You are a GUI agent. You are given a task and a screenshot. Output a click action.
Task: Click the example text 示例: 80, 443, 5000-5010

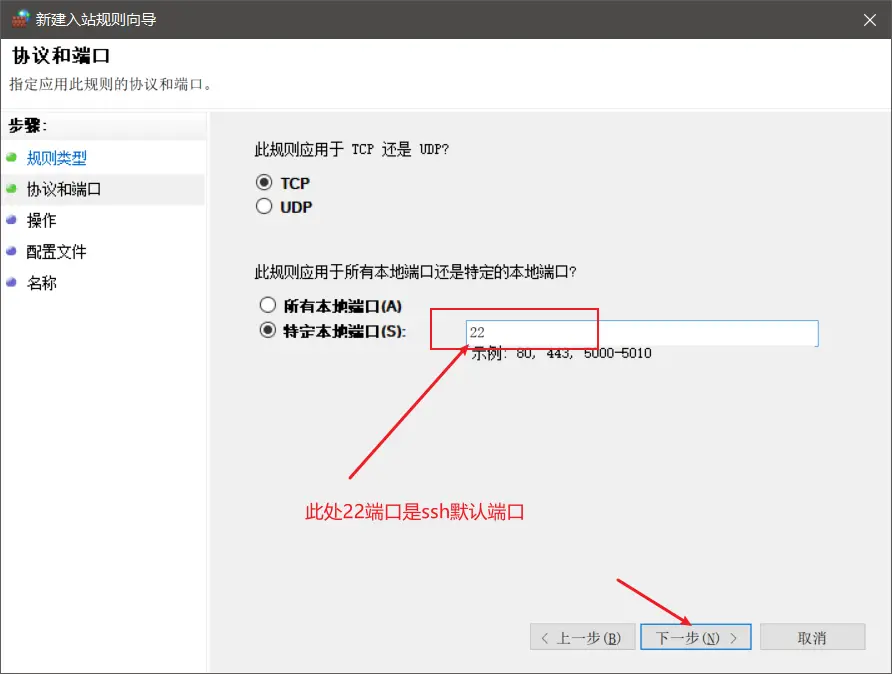561,353
